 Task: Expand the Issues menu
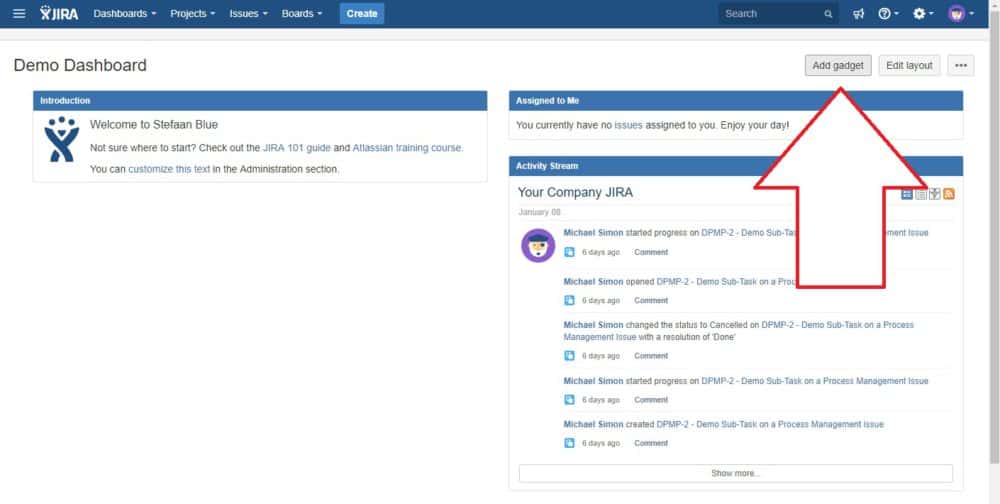[249, 13]
